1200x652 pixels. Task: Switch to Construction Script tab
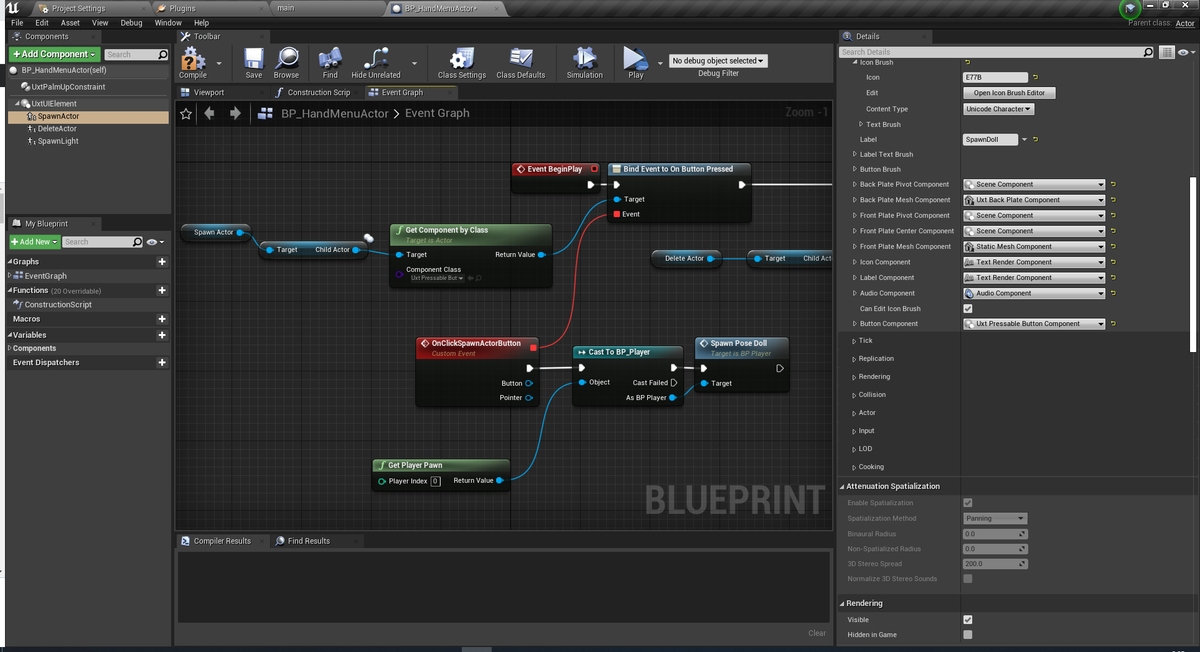(x=319, y=92)
